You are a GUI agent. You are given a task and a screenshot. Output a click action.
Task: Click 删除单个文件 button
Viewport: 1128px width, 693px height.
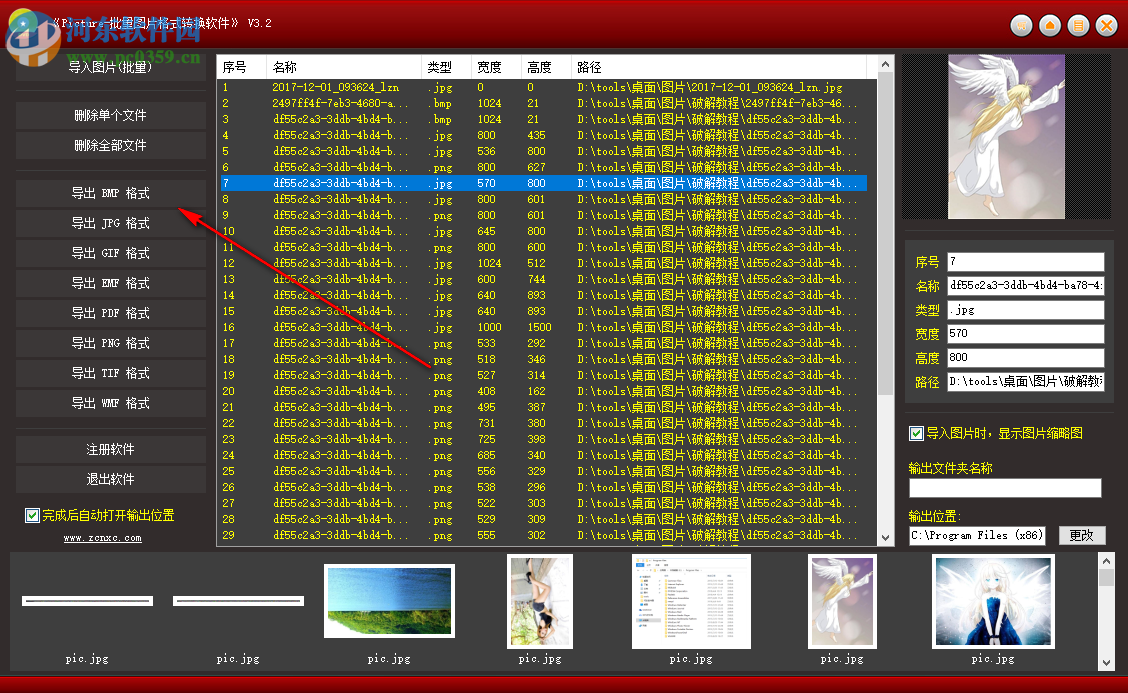110,115
